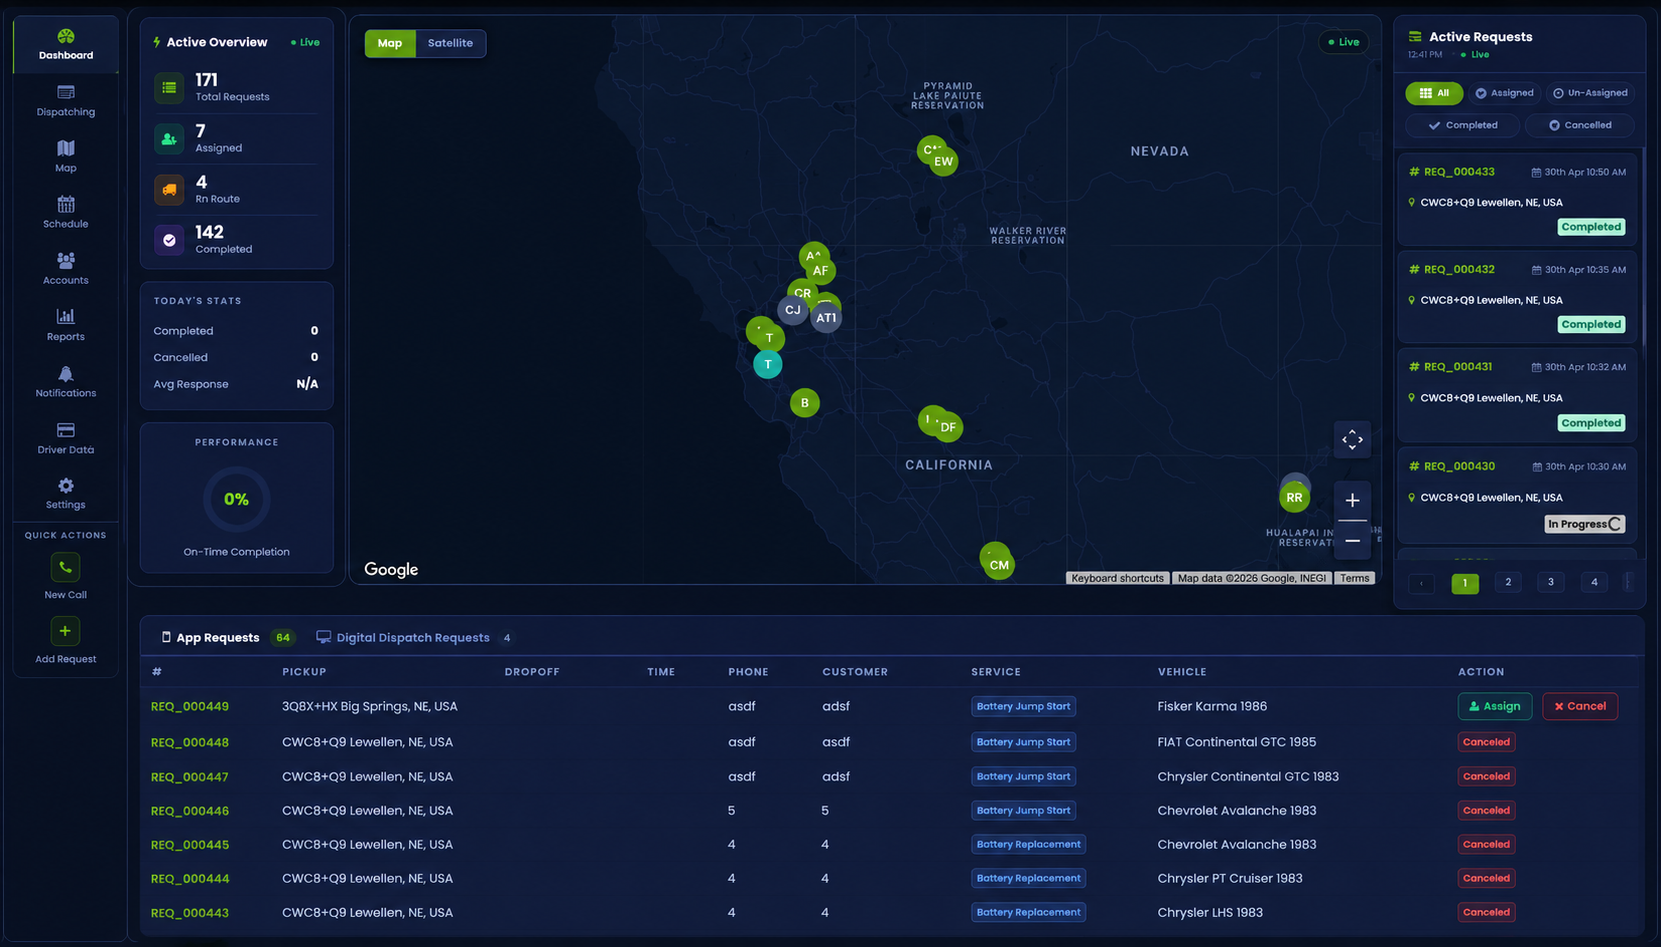Viewport: 1661px width, 947px height.
Task: Zoom in on the map
Action: [1352, 500]
